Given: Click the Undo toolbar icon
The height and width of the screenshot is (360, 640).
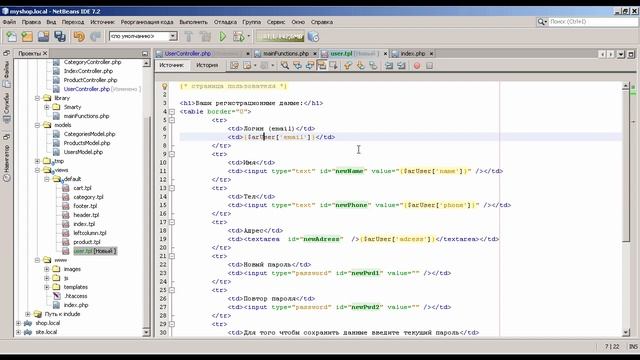Looking at the screenshot, I should (x=79, y=37).
